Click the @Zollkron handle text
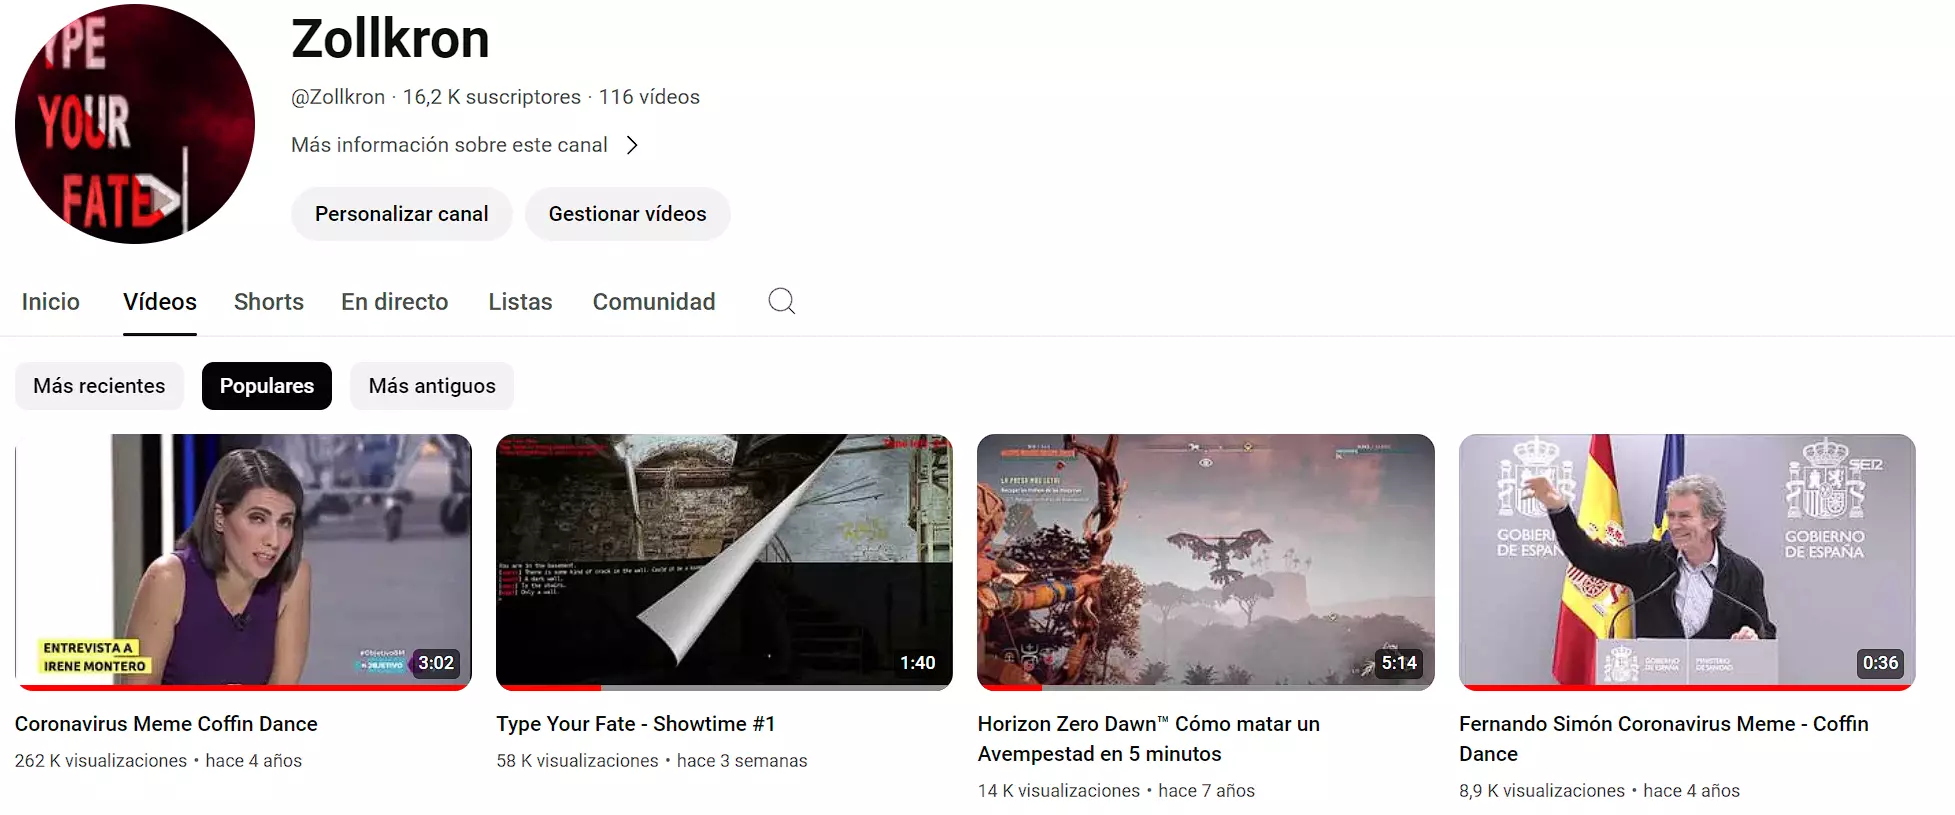 [x=338, y=97]
